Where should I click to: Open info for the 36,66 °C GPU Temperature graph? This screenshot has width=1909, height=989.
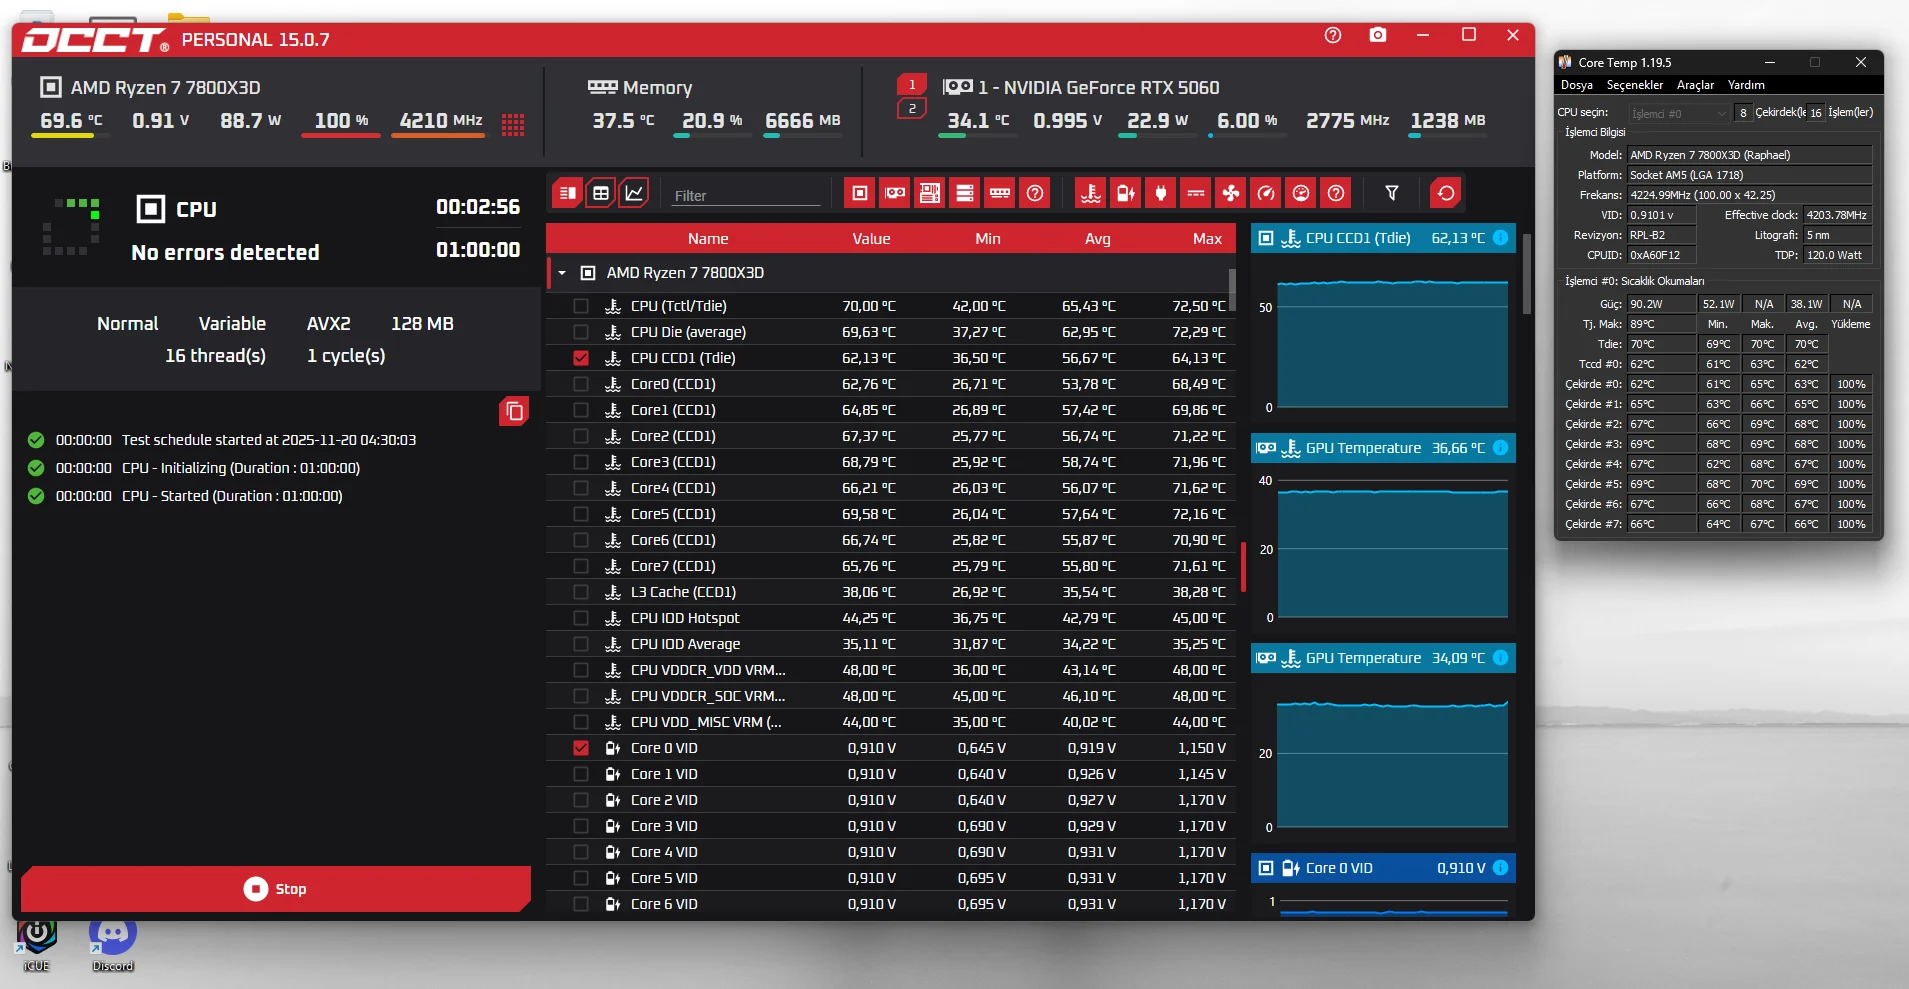(1501, 448)
